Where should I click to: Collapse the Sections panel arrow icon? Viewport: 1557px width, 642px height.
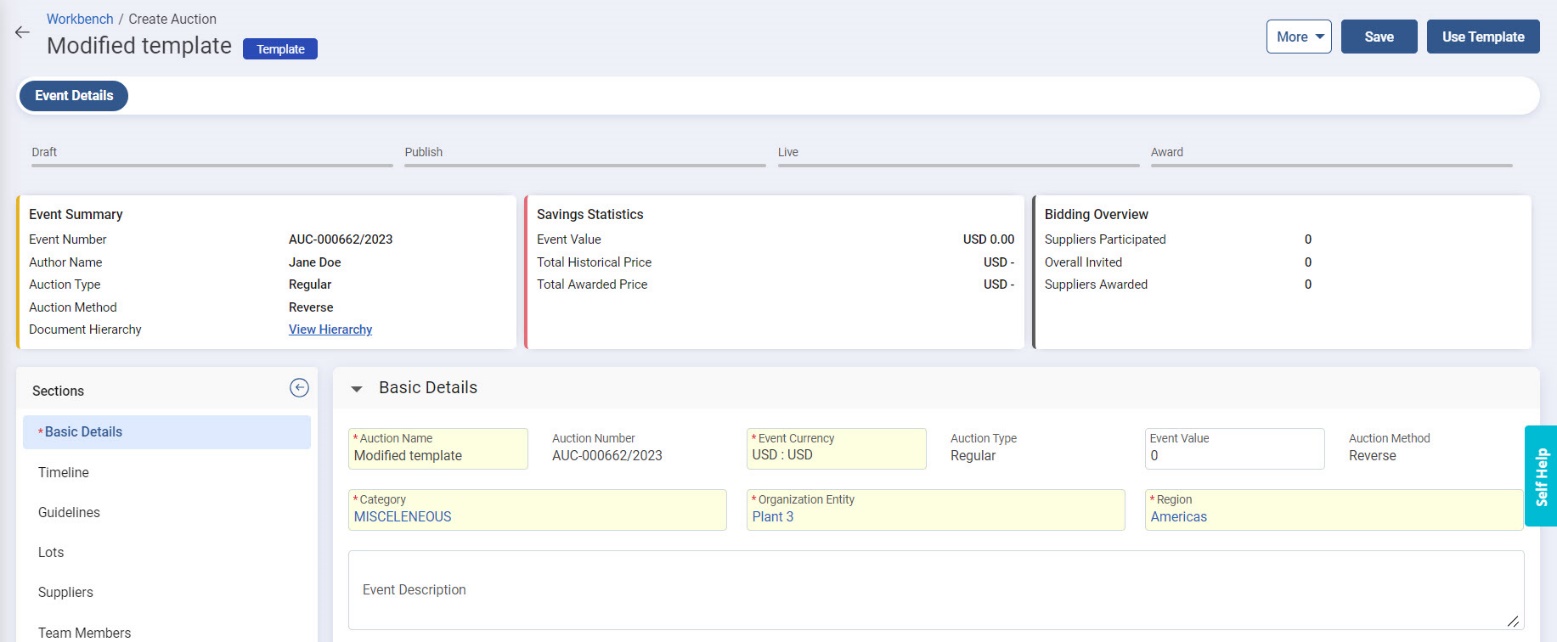coord(299,389)
